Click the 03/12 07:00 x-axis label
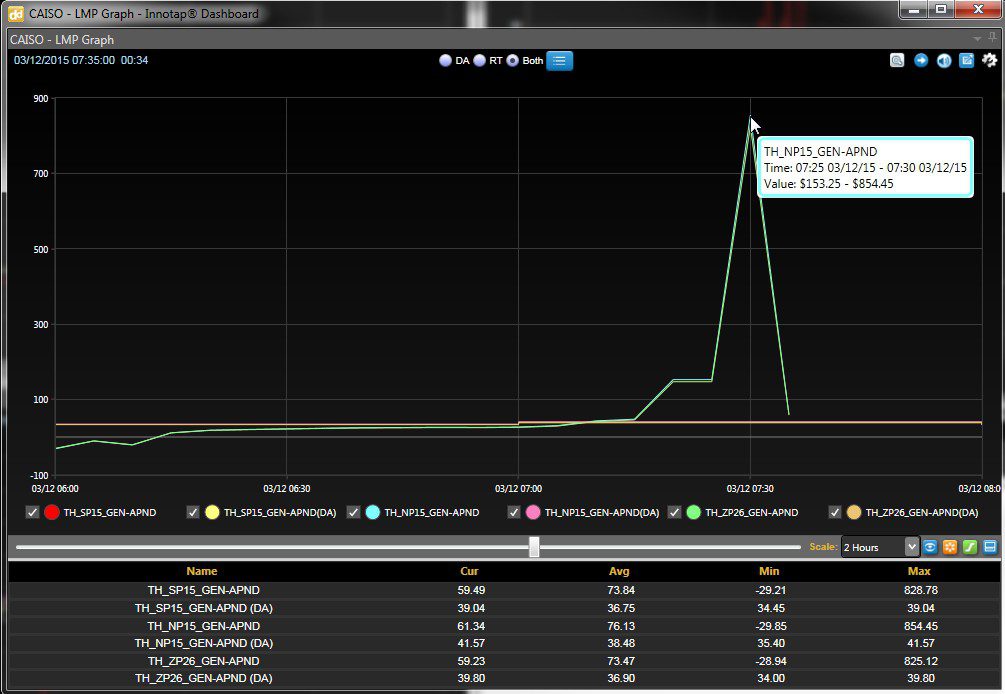The image size is (1005, 694). (518, 489)
